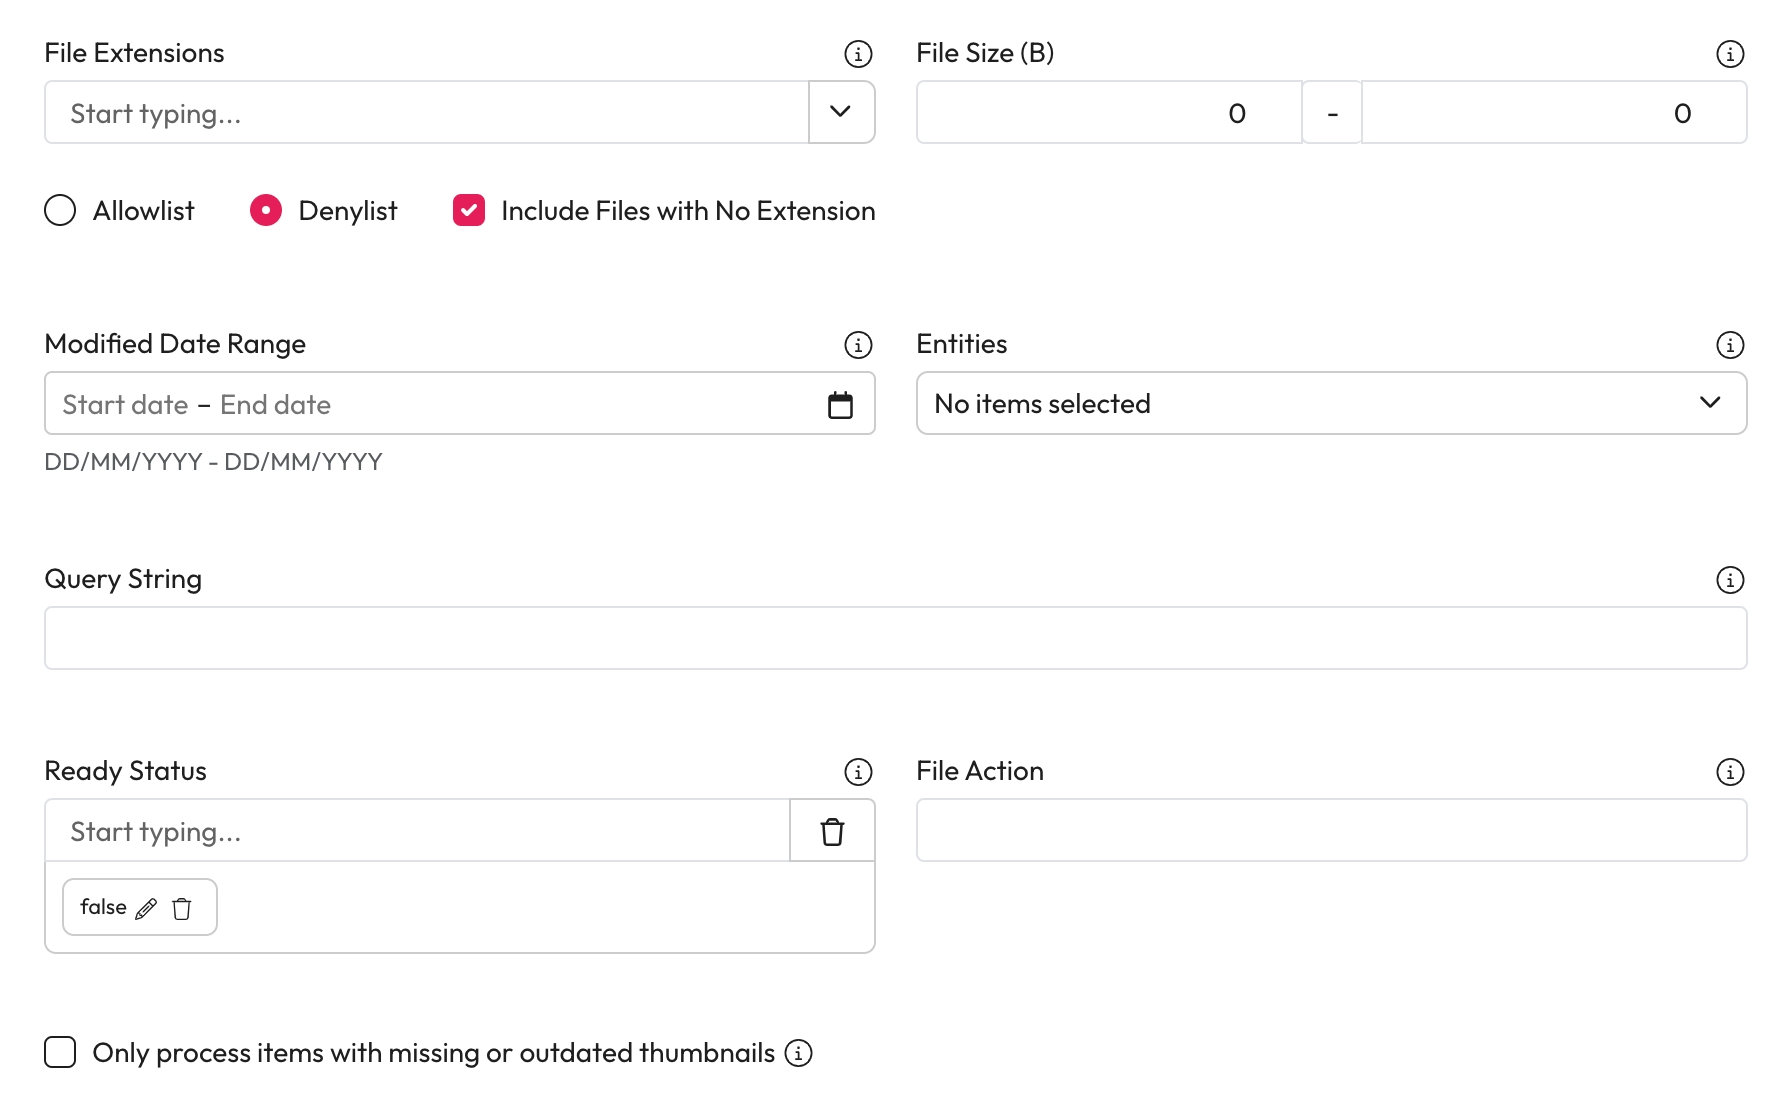
Task: Select the Denylist radio button
Action: pos(266,211)
